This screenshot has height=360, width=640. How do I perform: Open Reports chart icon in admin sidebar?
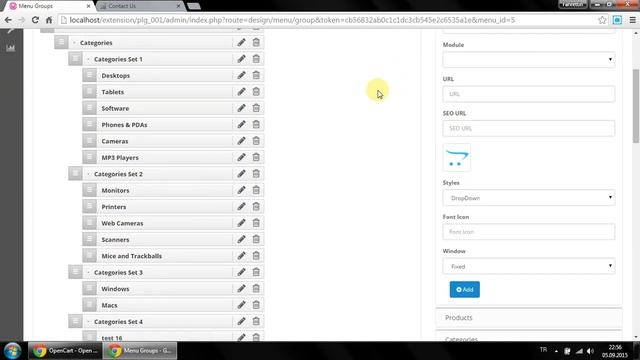[x=11, y=48]
